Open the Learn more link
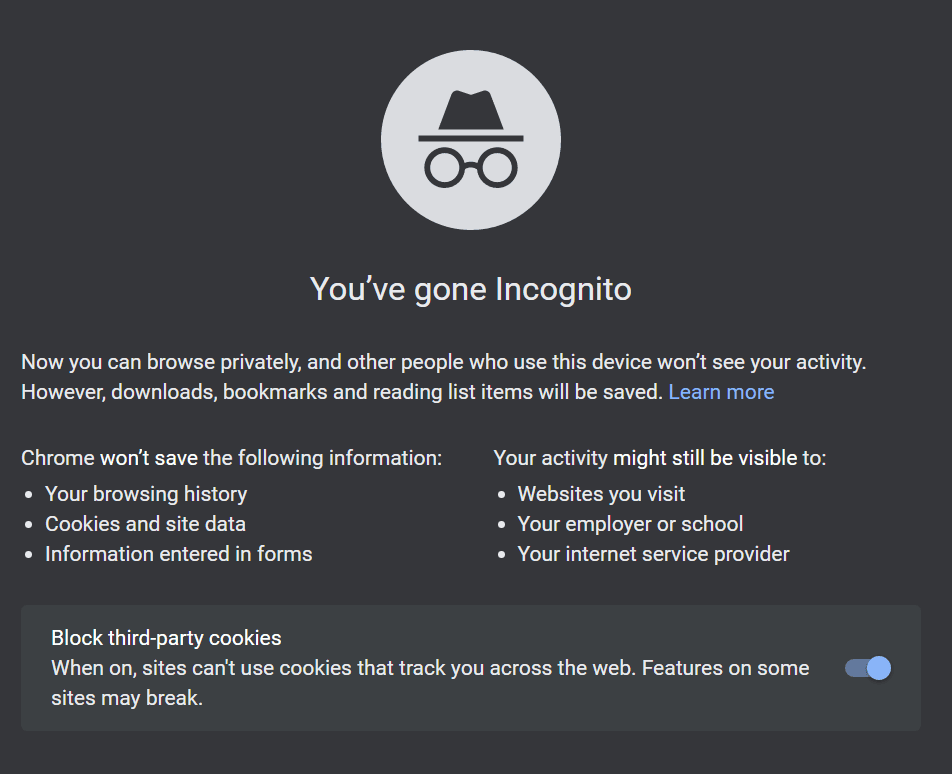Screen dimensions: 952x774 point(721,391)
